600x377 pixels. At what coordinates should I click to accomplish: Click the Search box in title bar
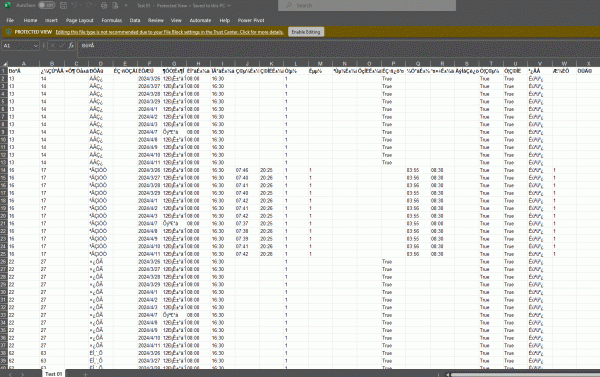(367, 5)
